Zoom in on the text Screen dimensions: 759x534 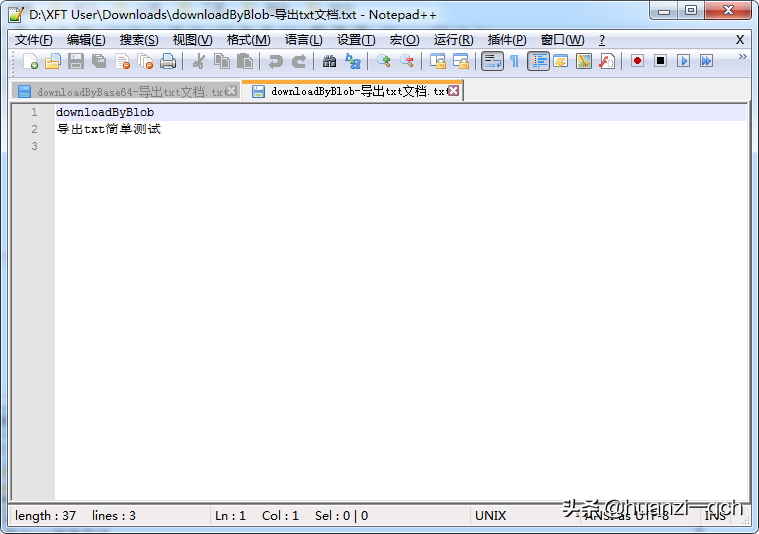tap(384, 61)
